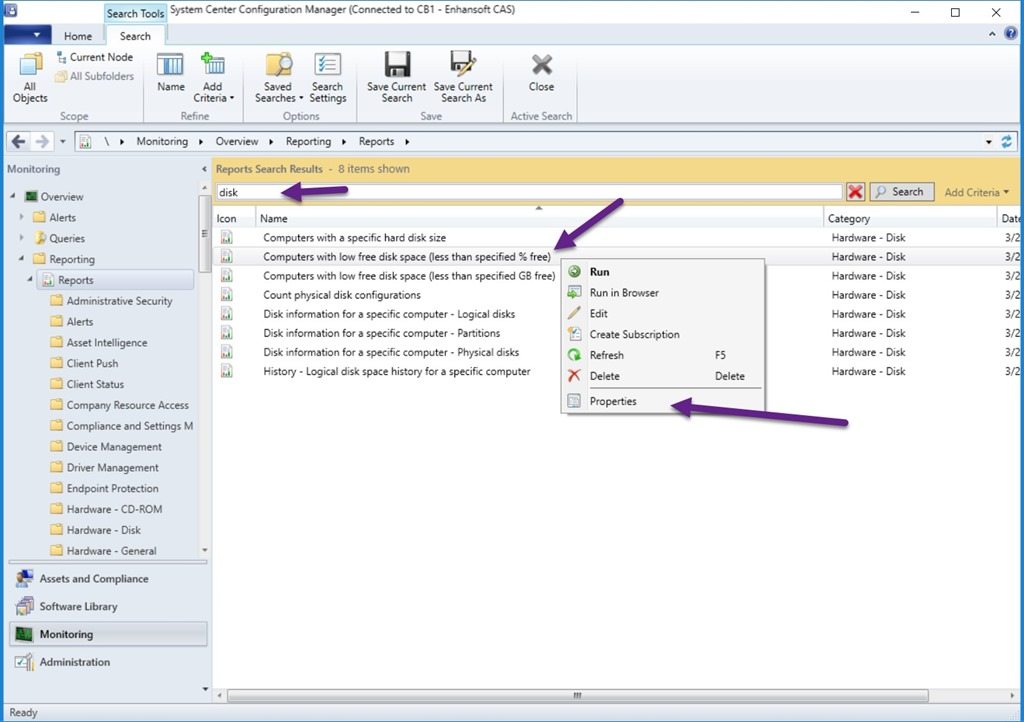1024x722 pixels.
Task: Clear search with the red X icon
Action: (855, 192)
